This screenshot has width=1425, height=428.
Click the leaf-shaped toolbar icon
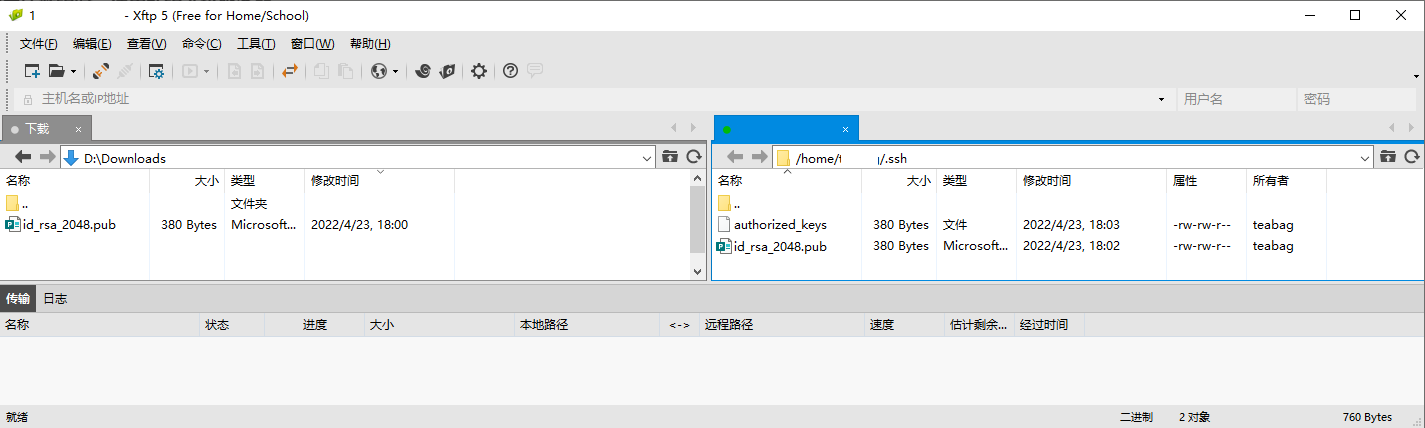pos(448,71)
